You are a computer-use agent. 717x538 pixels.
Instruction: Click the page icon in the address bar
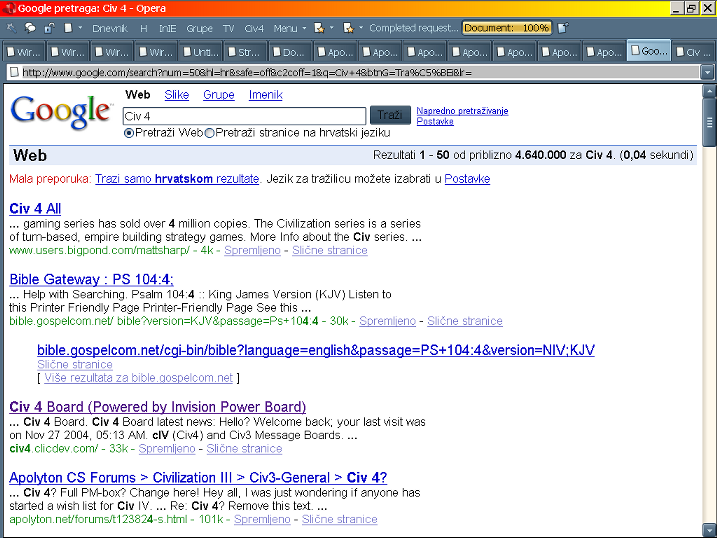pos(13,72)
